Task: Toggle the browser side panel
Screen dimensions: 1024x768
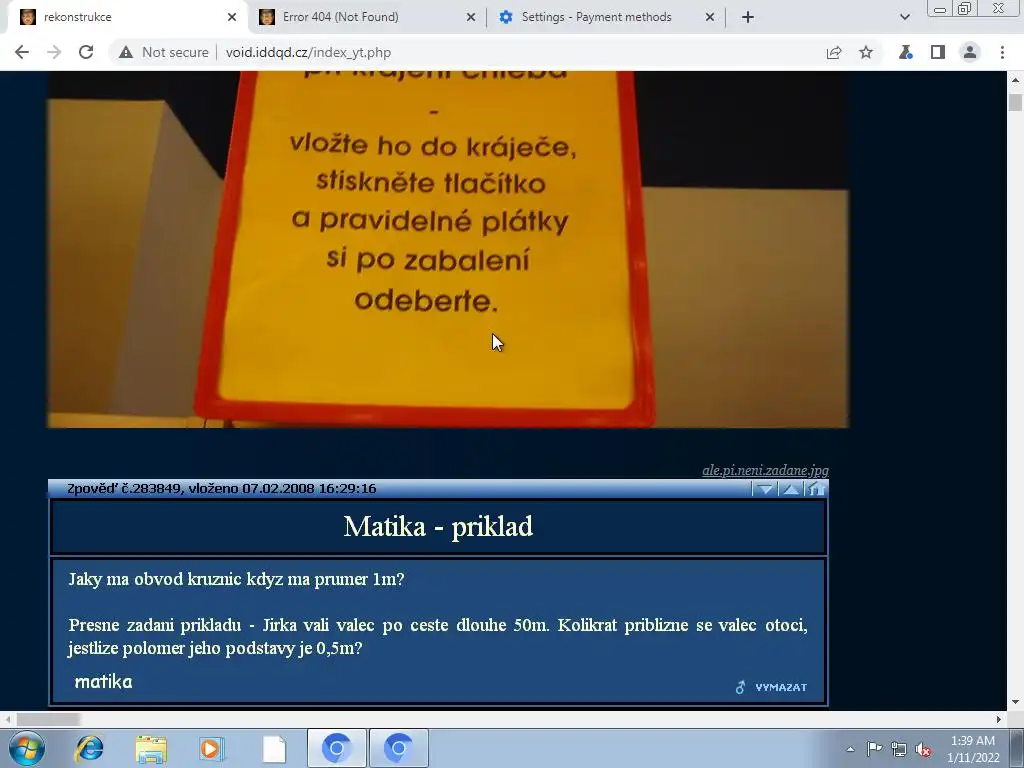Action: pyautogui.click(x=938, y=52)
